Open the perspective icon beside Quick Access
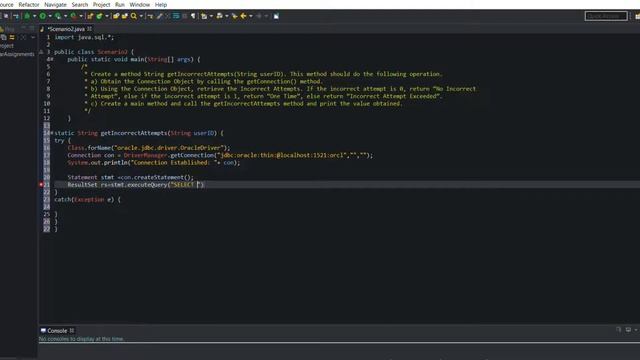This screenshot has width=640, height=360. 637,16
